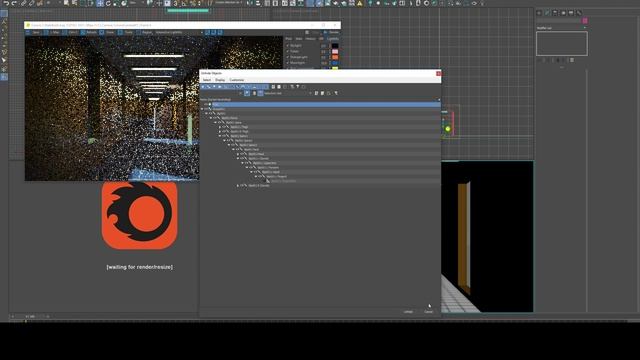Open the Modifier List dropdown
The width and height of the screenshot is (640, 360).
coord(562,28)
